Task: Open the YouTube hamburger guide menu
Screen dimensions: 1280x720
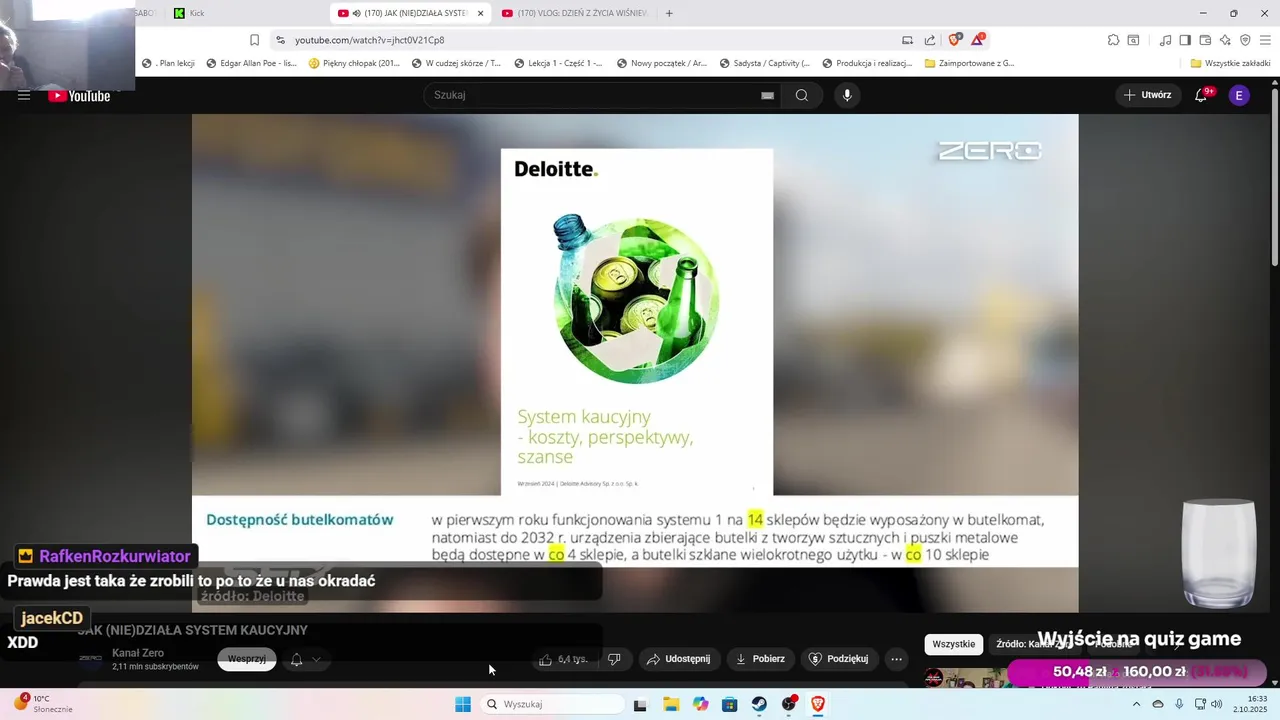Action: [24, 95]
